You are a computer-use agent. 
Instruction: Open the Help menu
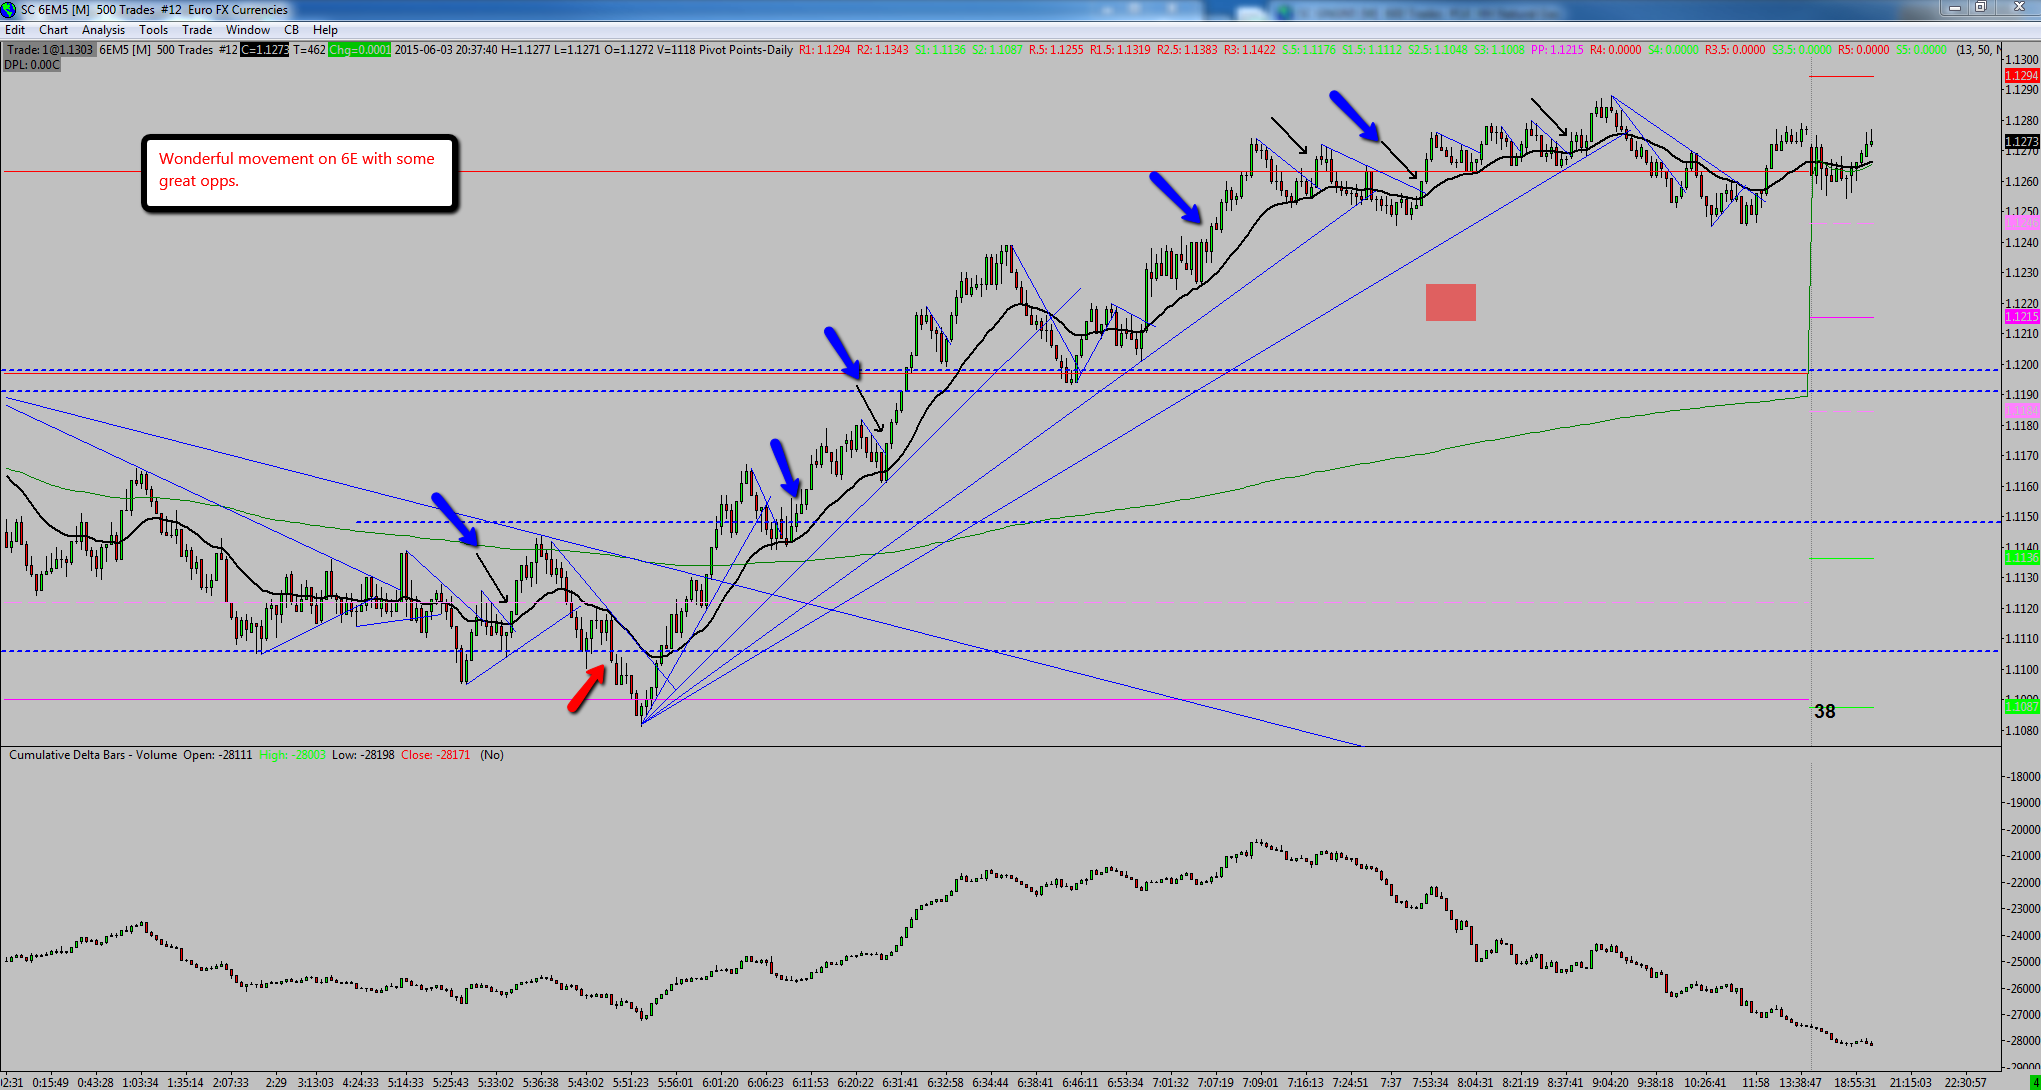click(x=325, y=30)
